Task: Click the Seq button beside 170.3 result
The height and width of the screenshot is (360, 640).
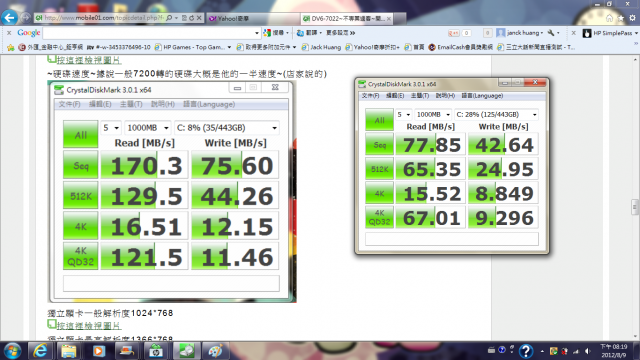Action: tap(80, 165)
